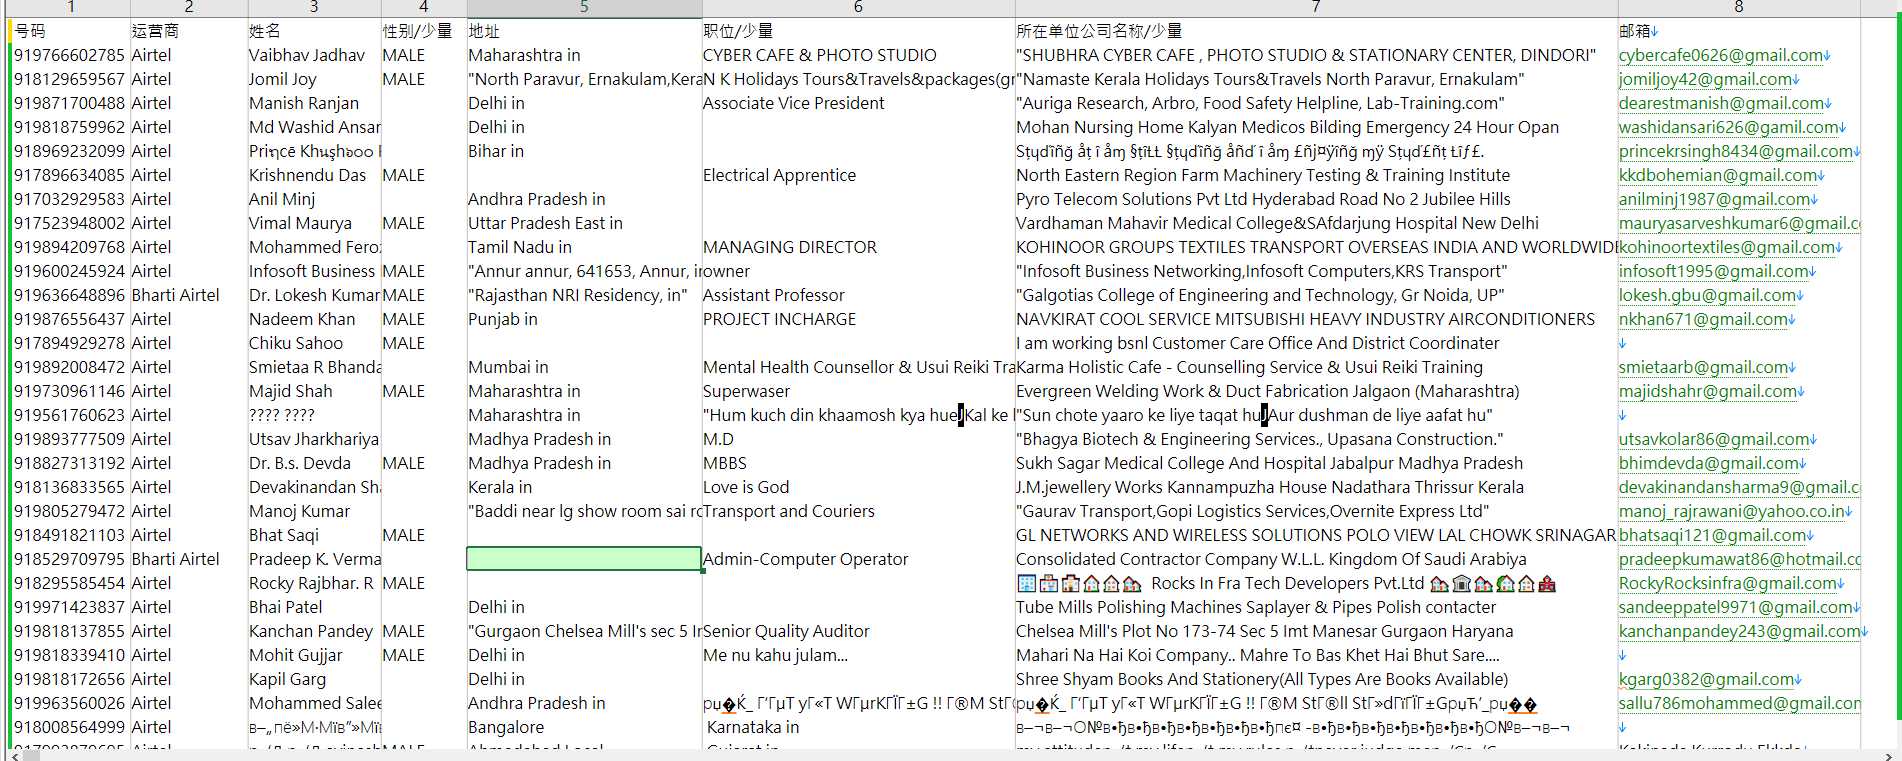Select phone number 917896634085
The image size is (1902, 761).
pos(70,175)
